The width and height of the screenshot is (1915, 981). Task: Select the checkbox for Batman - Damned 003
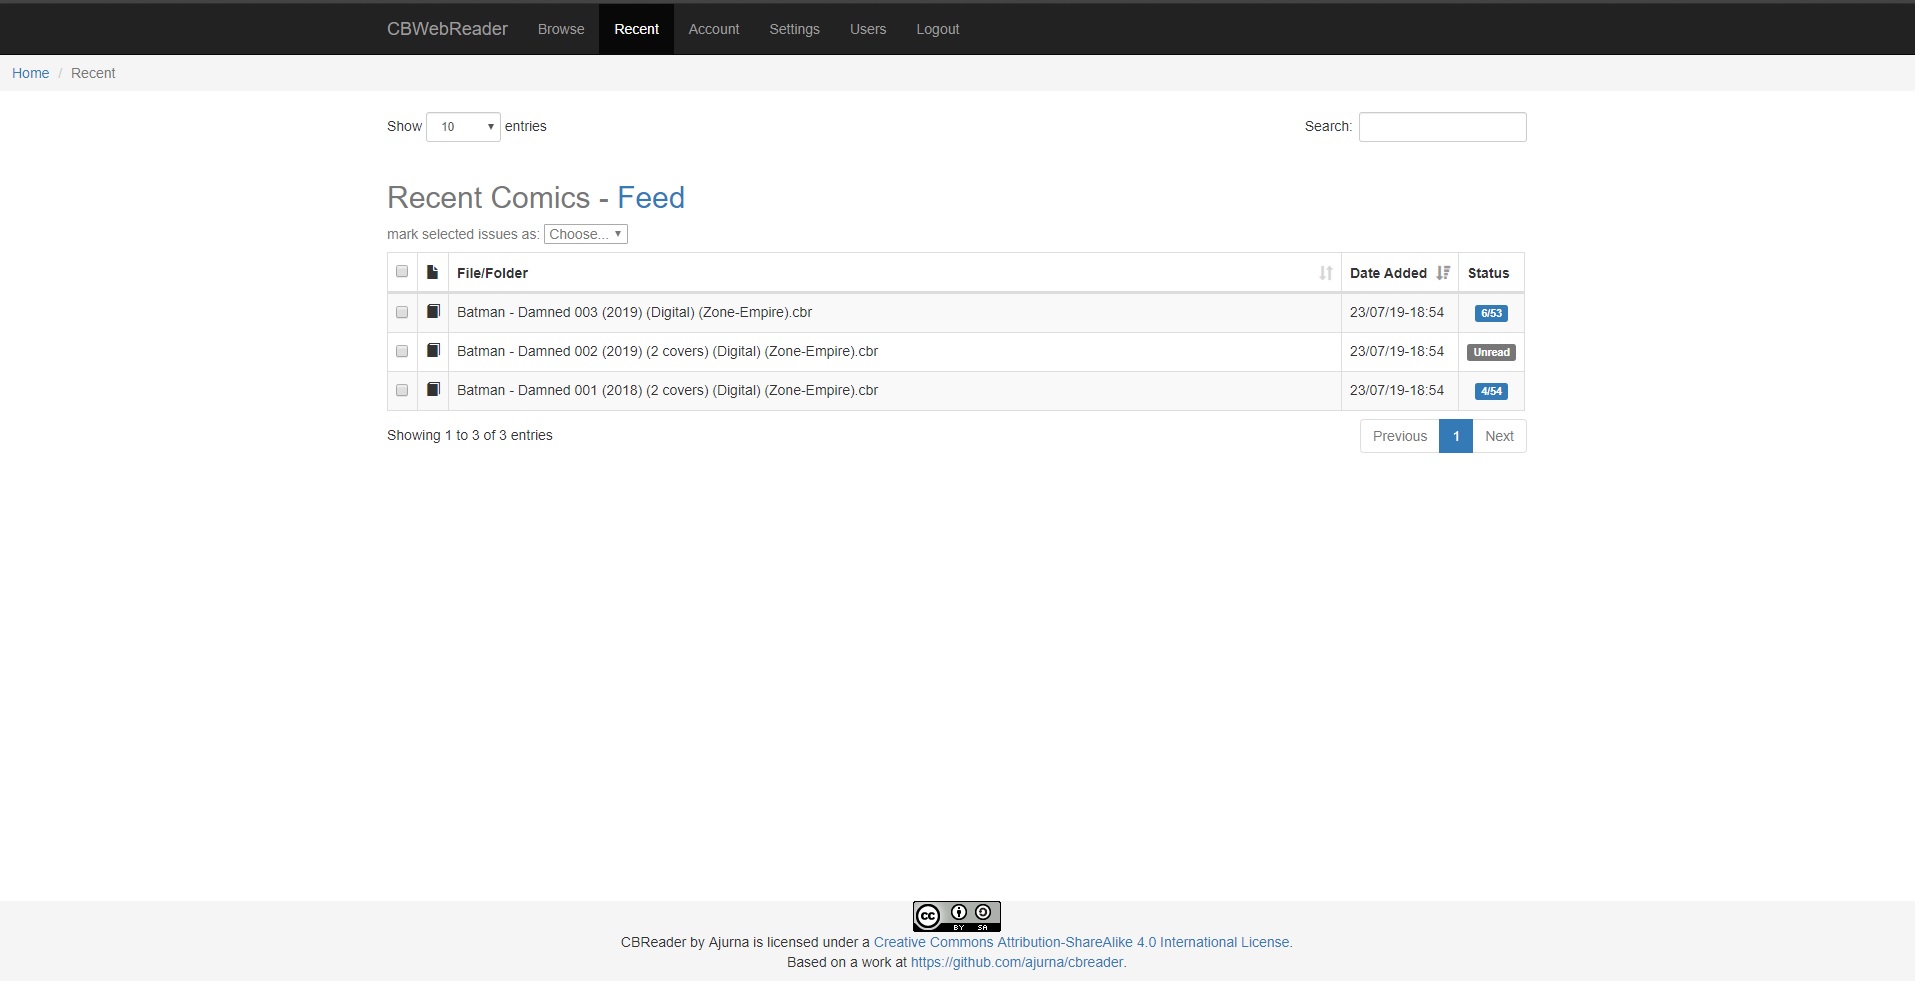(401, 311)
